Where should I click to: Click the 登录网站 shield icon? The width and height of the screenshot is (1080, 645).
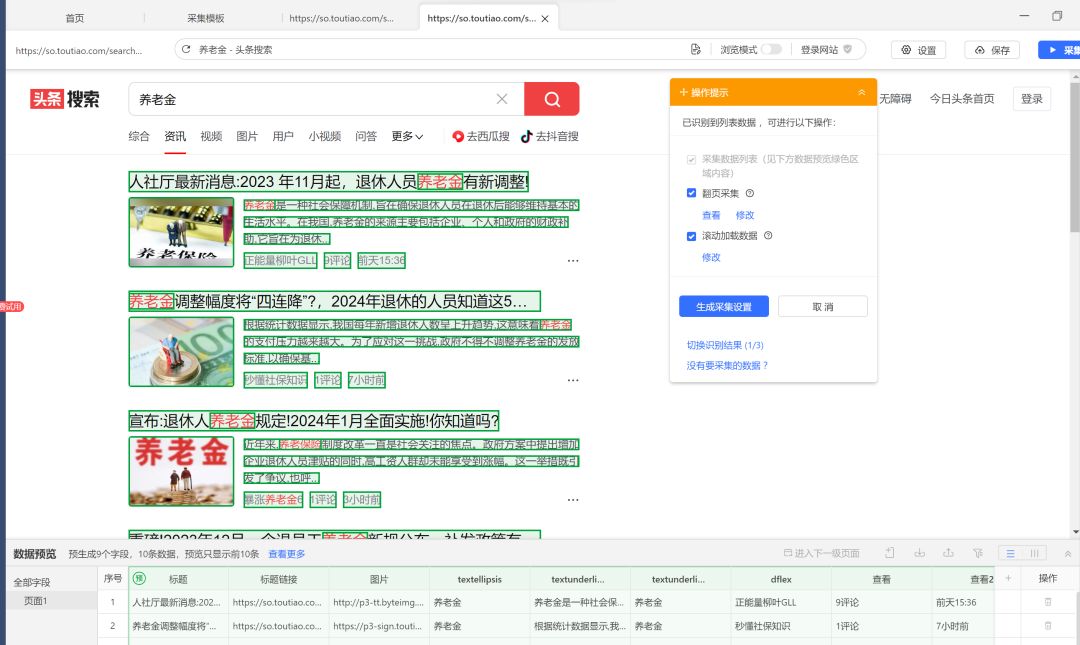tap(848, 50)
